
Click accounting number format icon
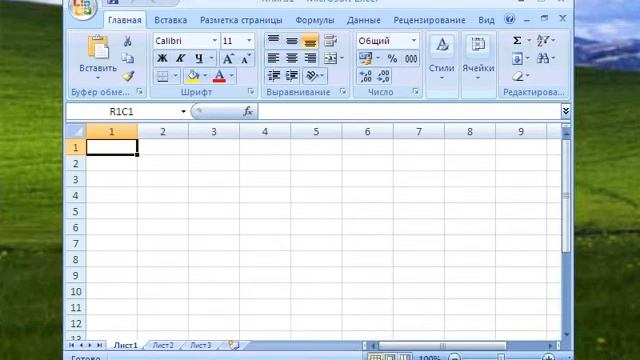tap(365, 58)
